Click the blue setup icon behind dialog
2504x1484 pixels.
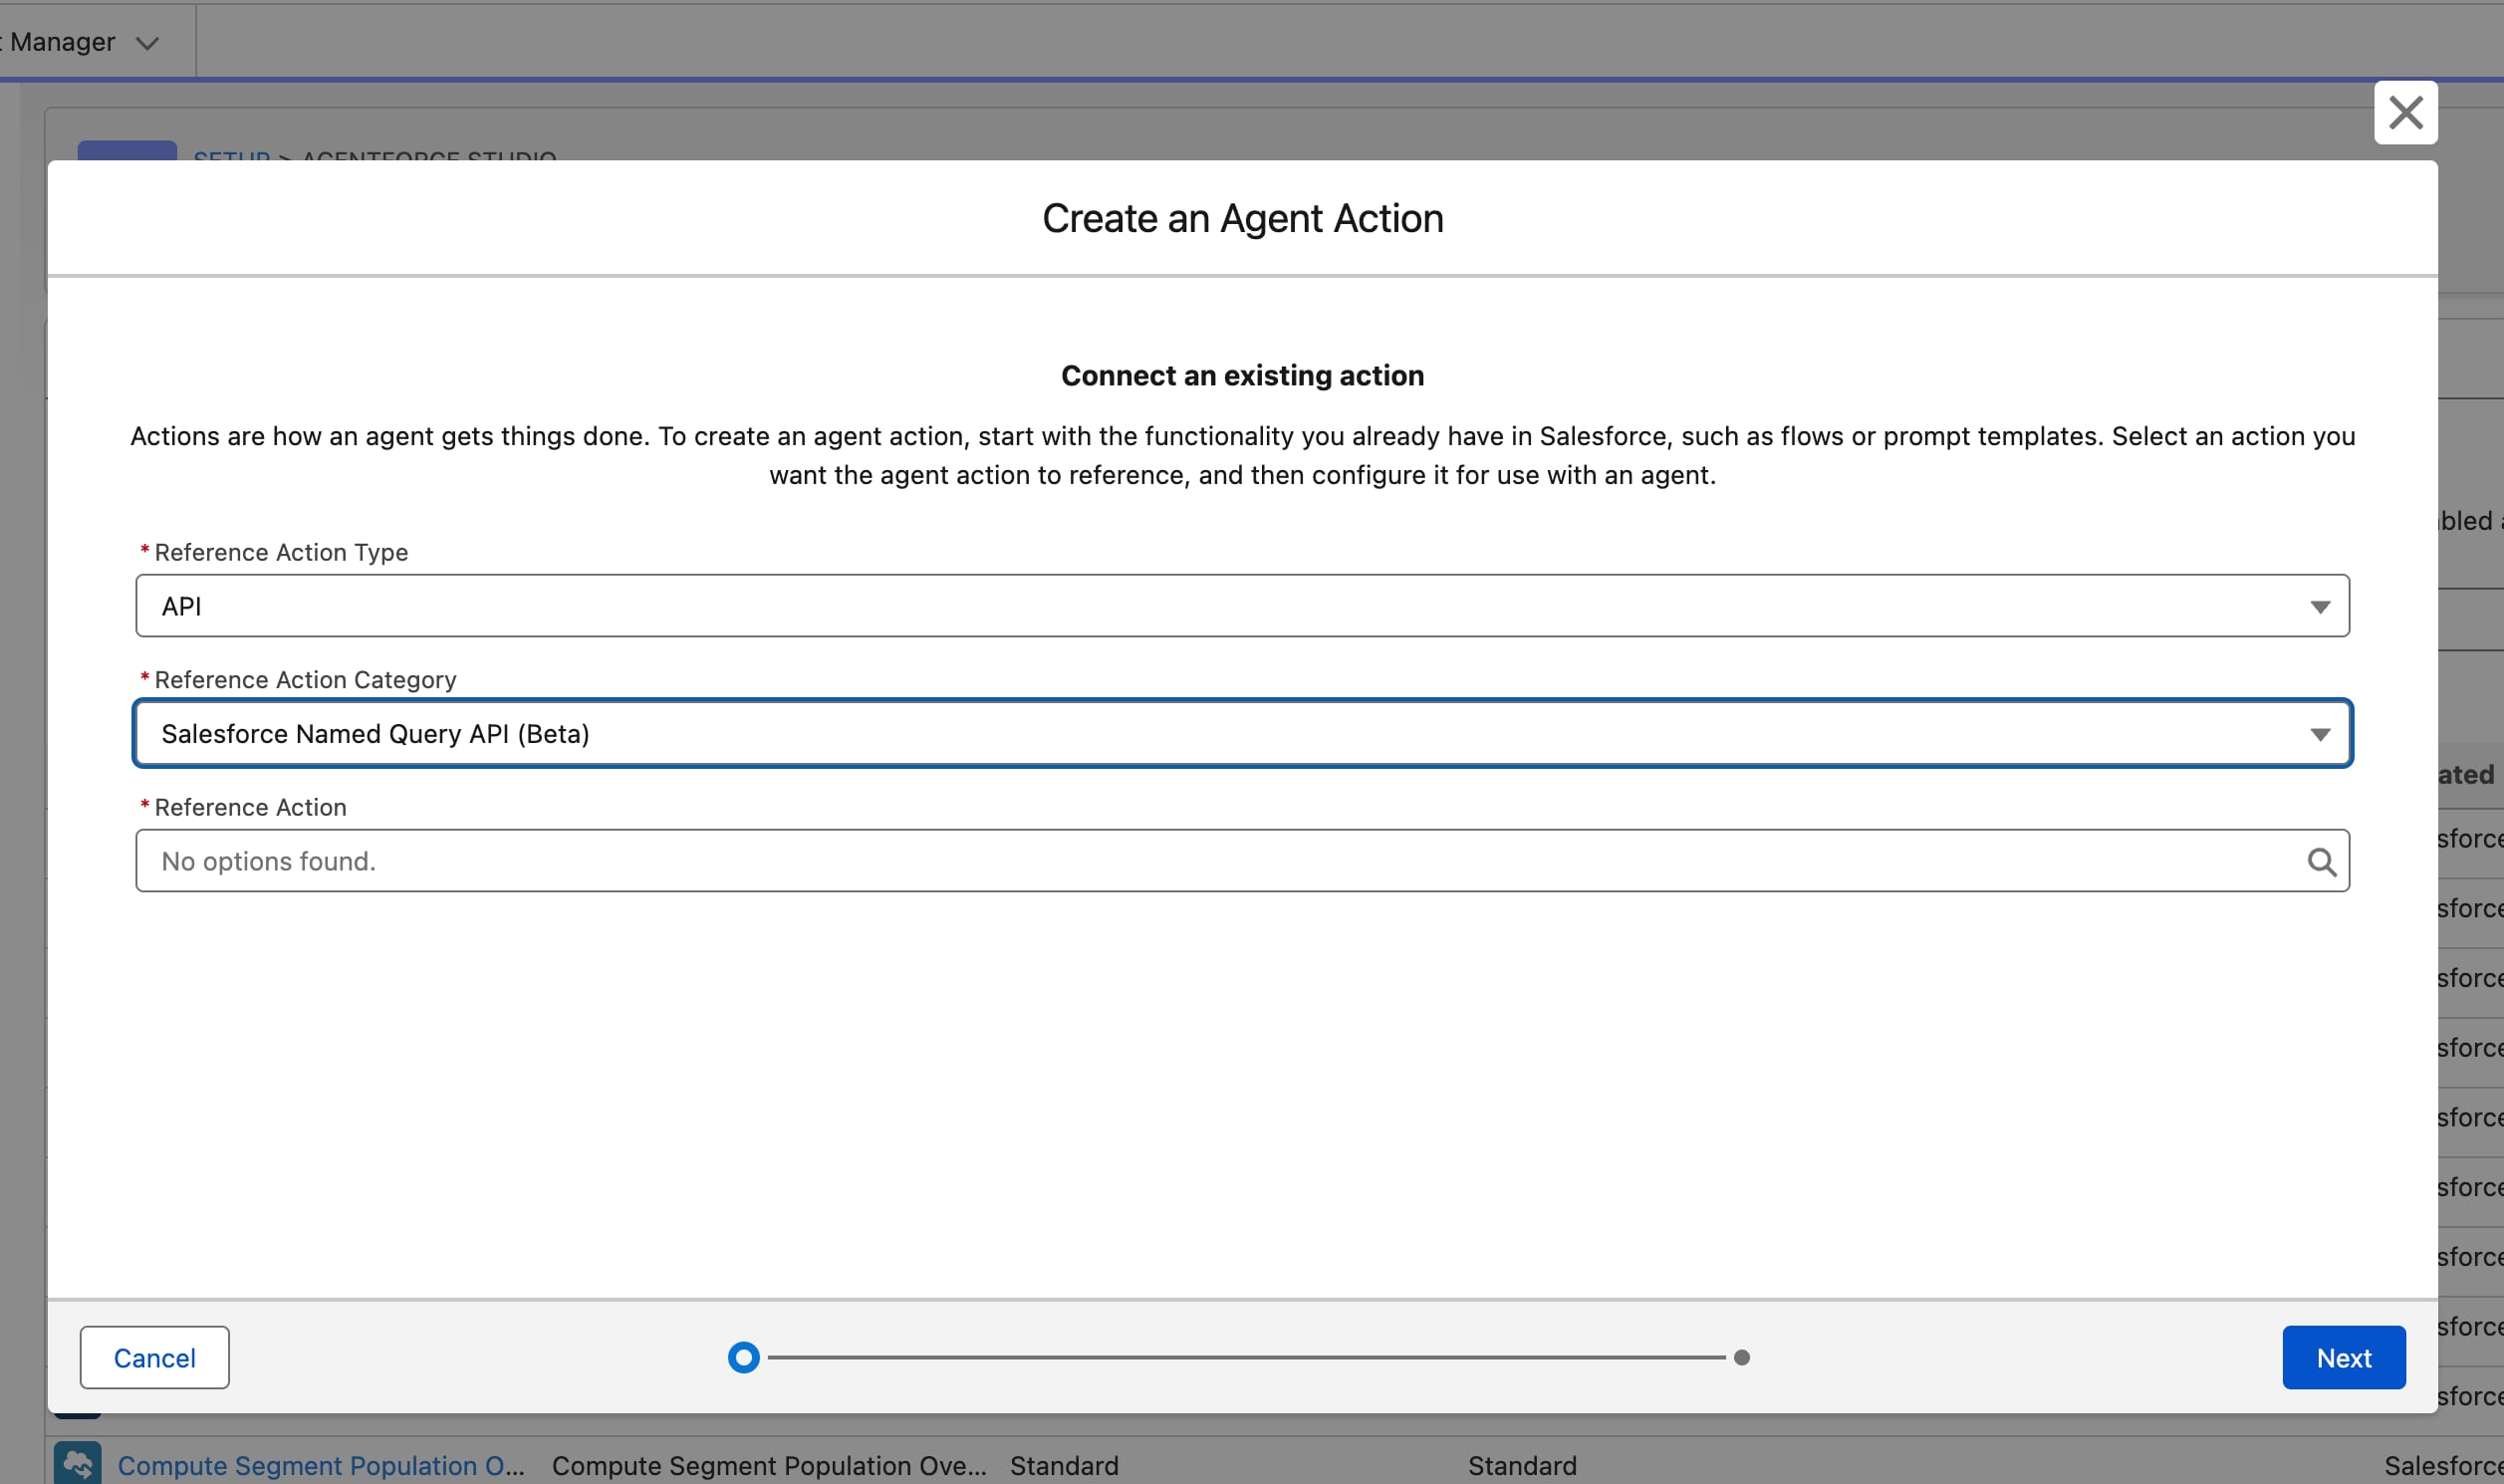pyautogui.click(x=127, y=150)
